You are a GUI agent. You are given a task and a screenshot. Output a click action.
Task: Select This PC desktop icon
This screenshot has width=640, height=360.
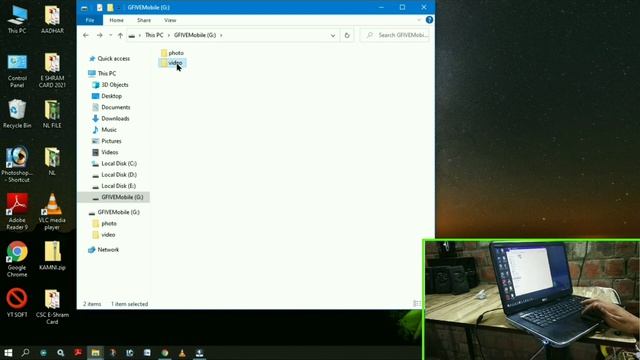(17, 20)
